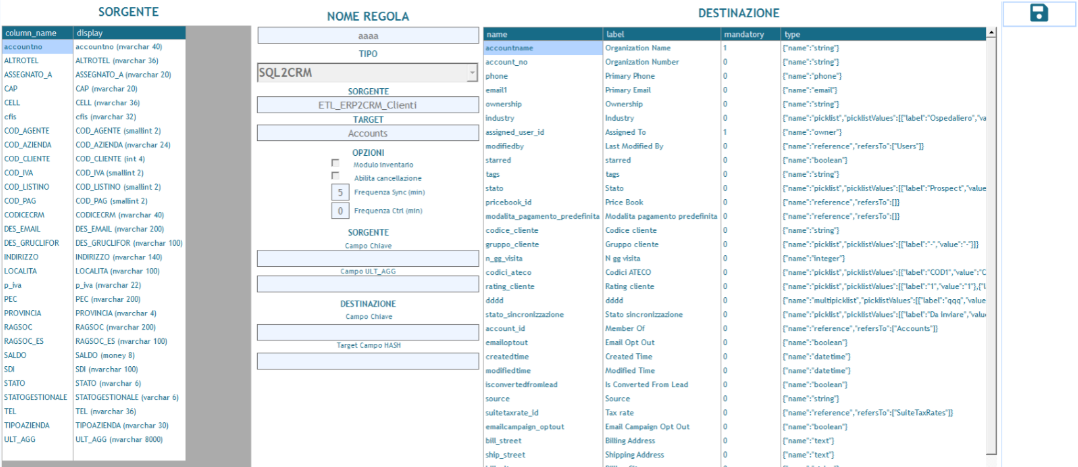Select rating_cliente in destination table
The image size is (1078, 467).
click(x=542, y=286)
